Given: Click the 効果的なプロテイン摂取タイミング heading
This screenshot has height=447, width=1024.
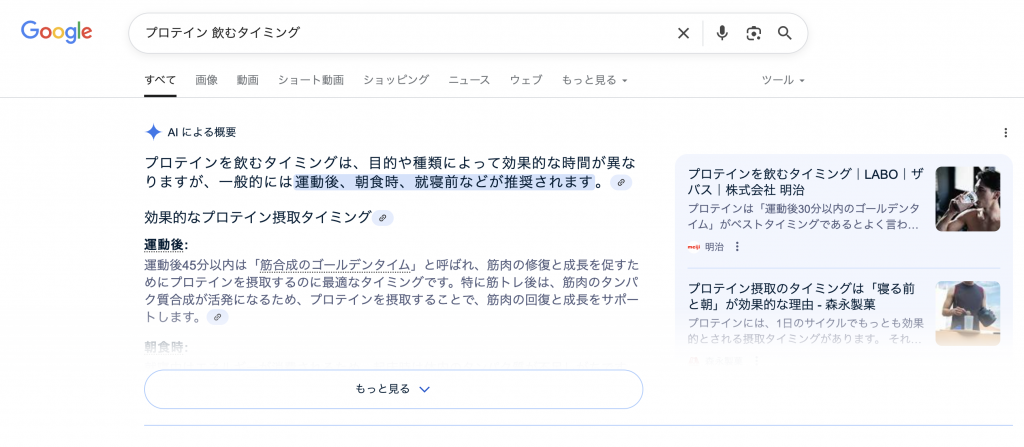Looking at the screenshot, I should pyautogui.click(x=257, y=218).
